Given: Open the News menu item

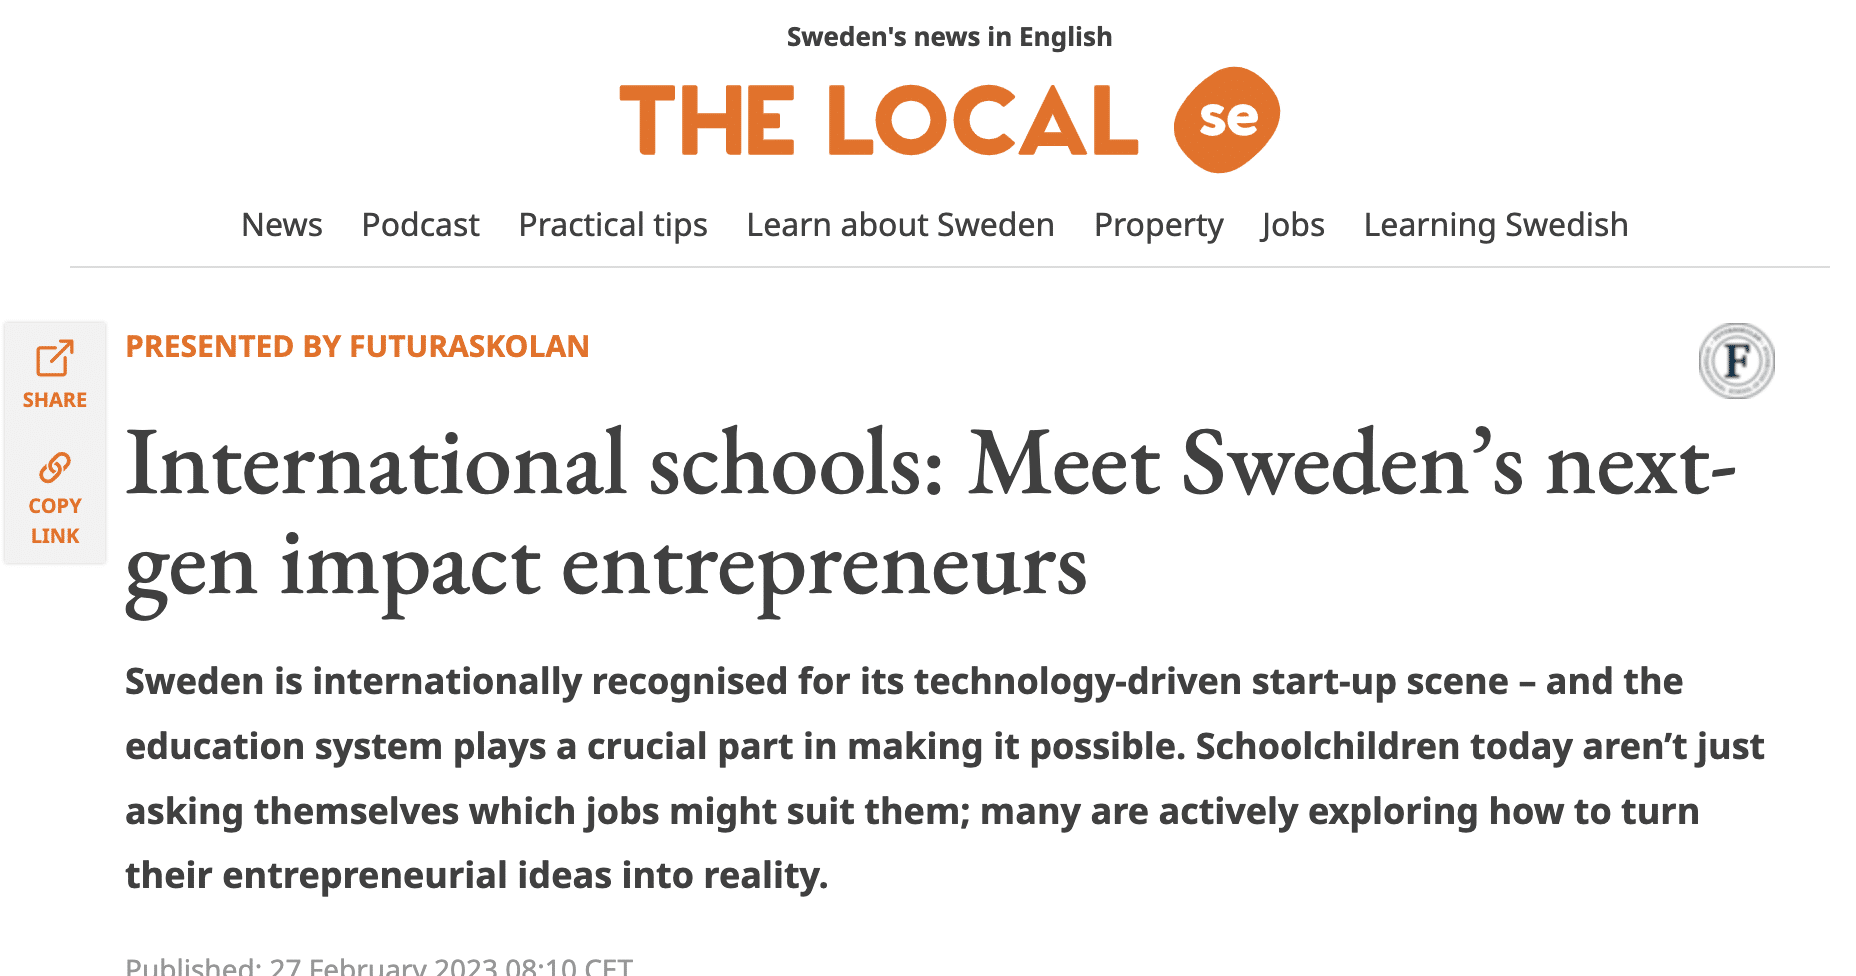Looking at the screenshot, I should tap(282, 225).
